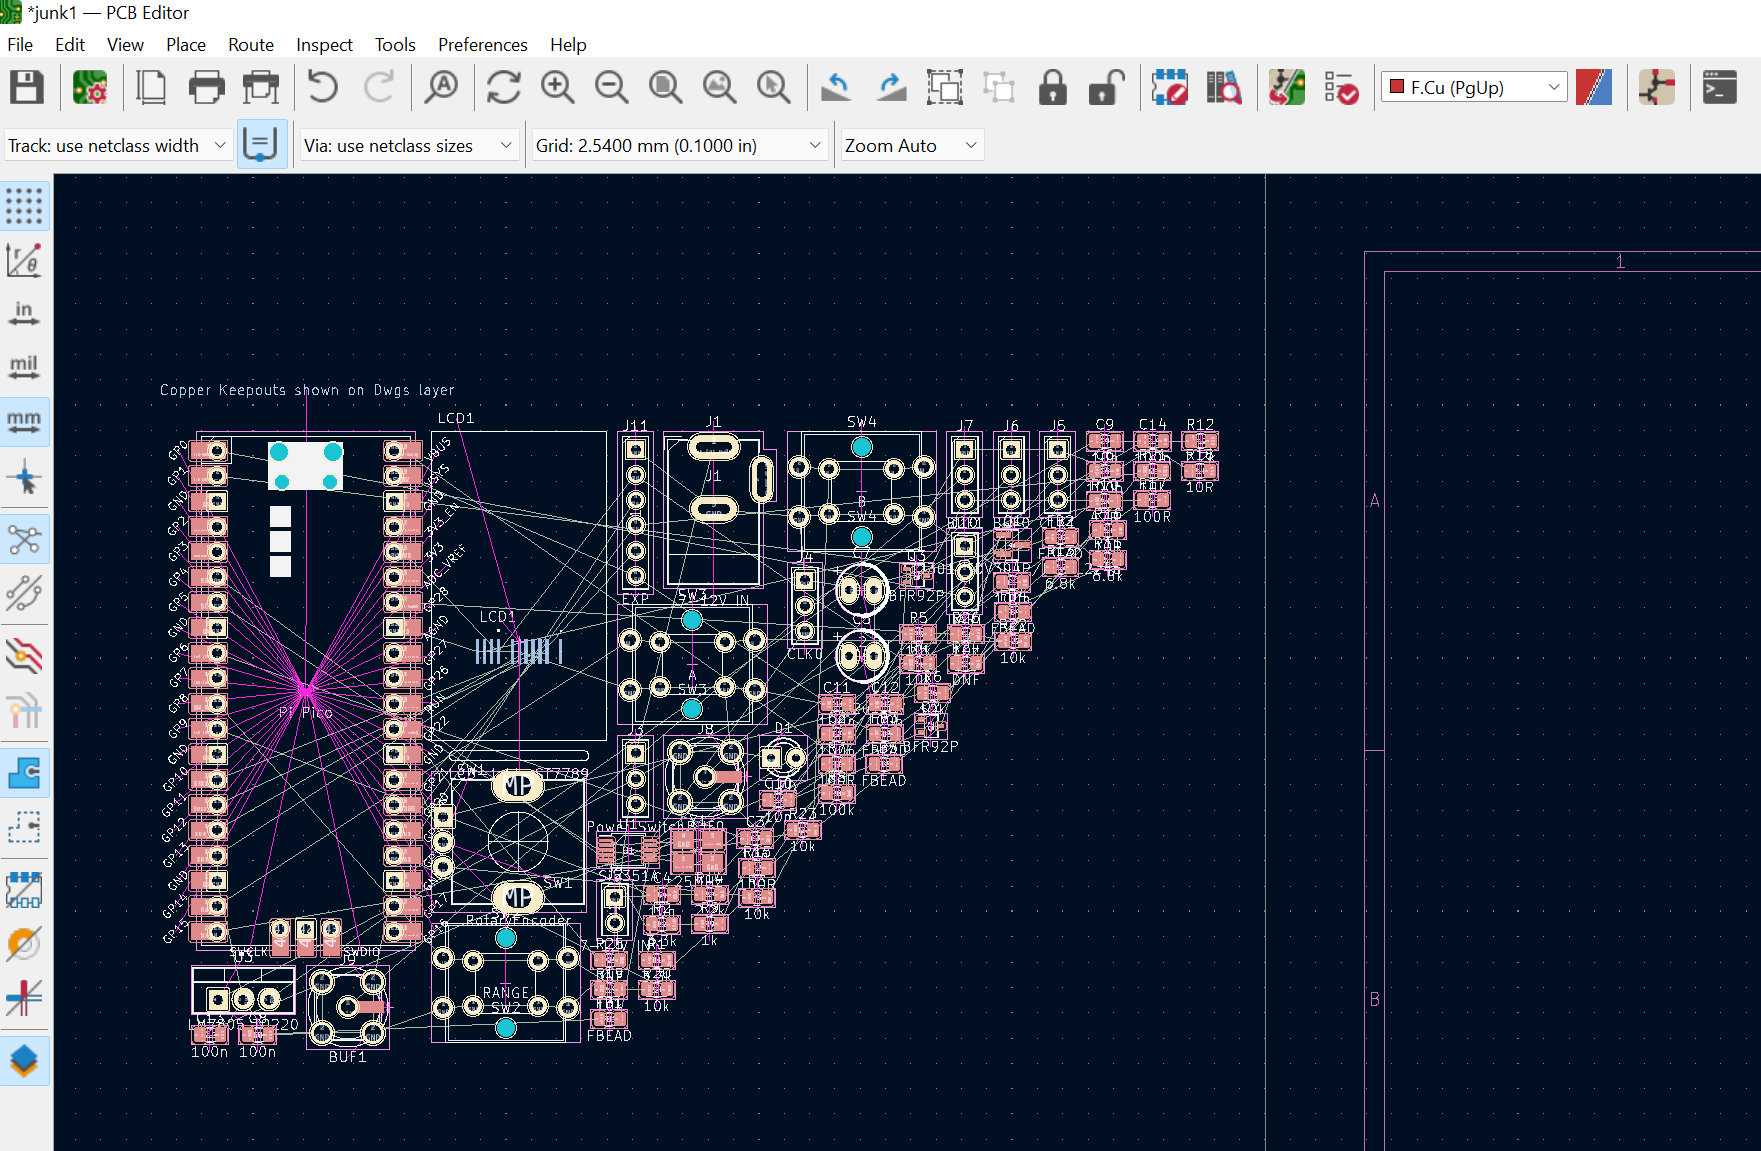Open the Inspect menu
This screenshot has height=1151, width=1761.
[324, 45]
